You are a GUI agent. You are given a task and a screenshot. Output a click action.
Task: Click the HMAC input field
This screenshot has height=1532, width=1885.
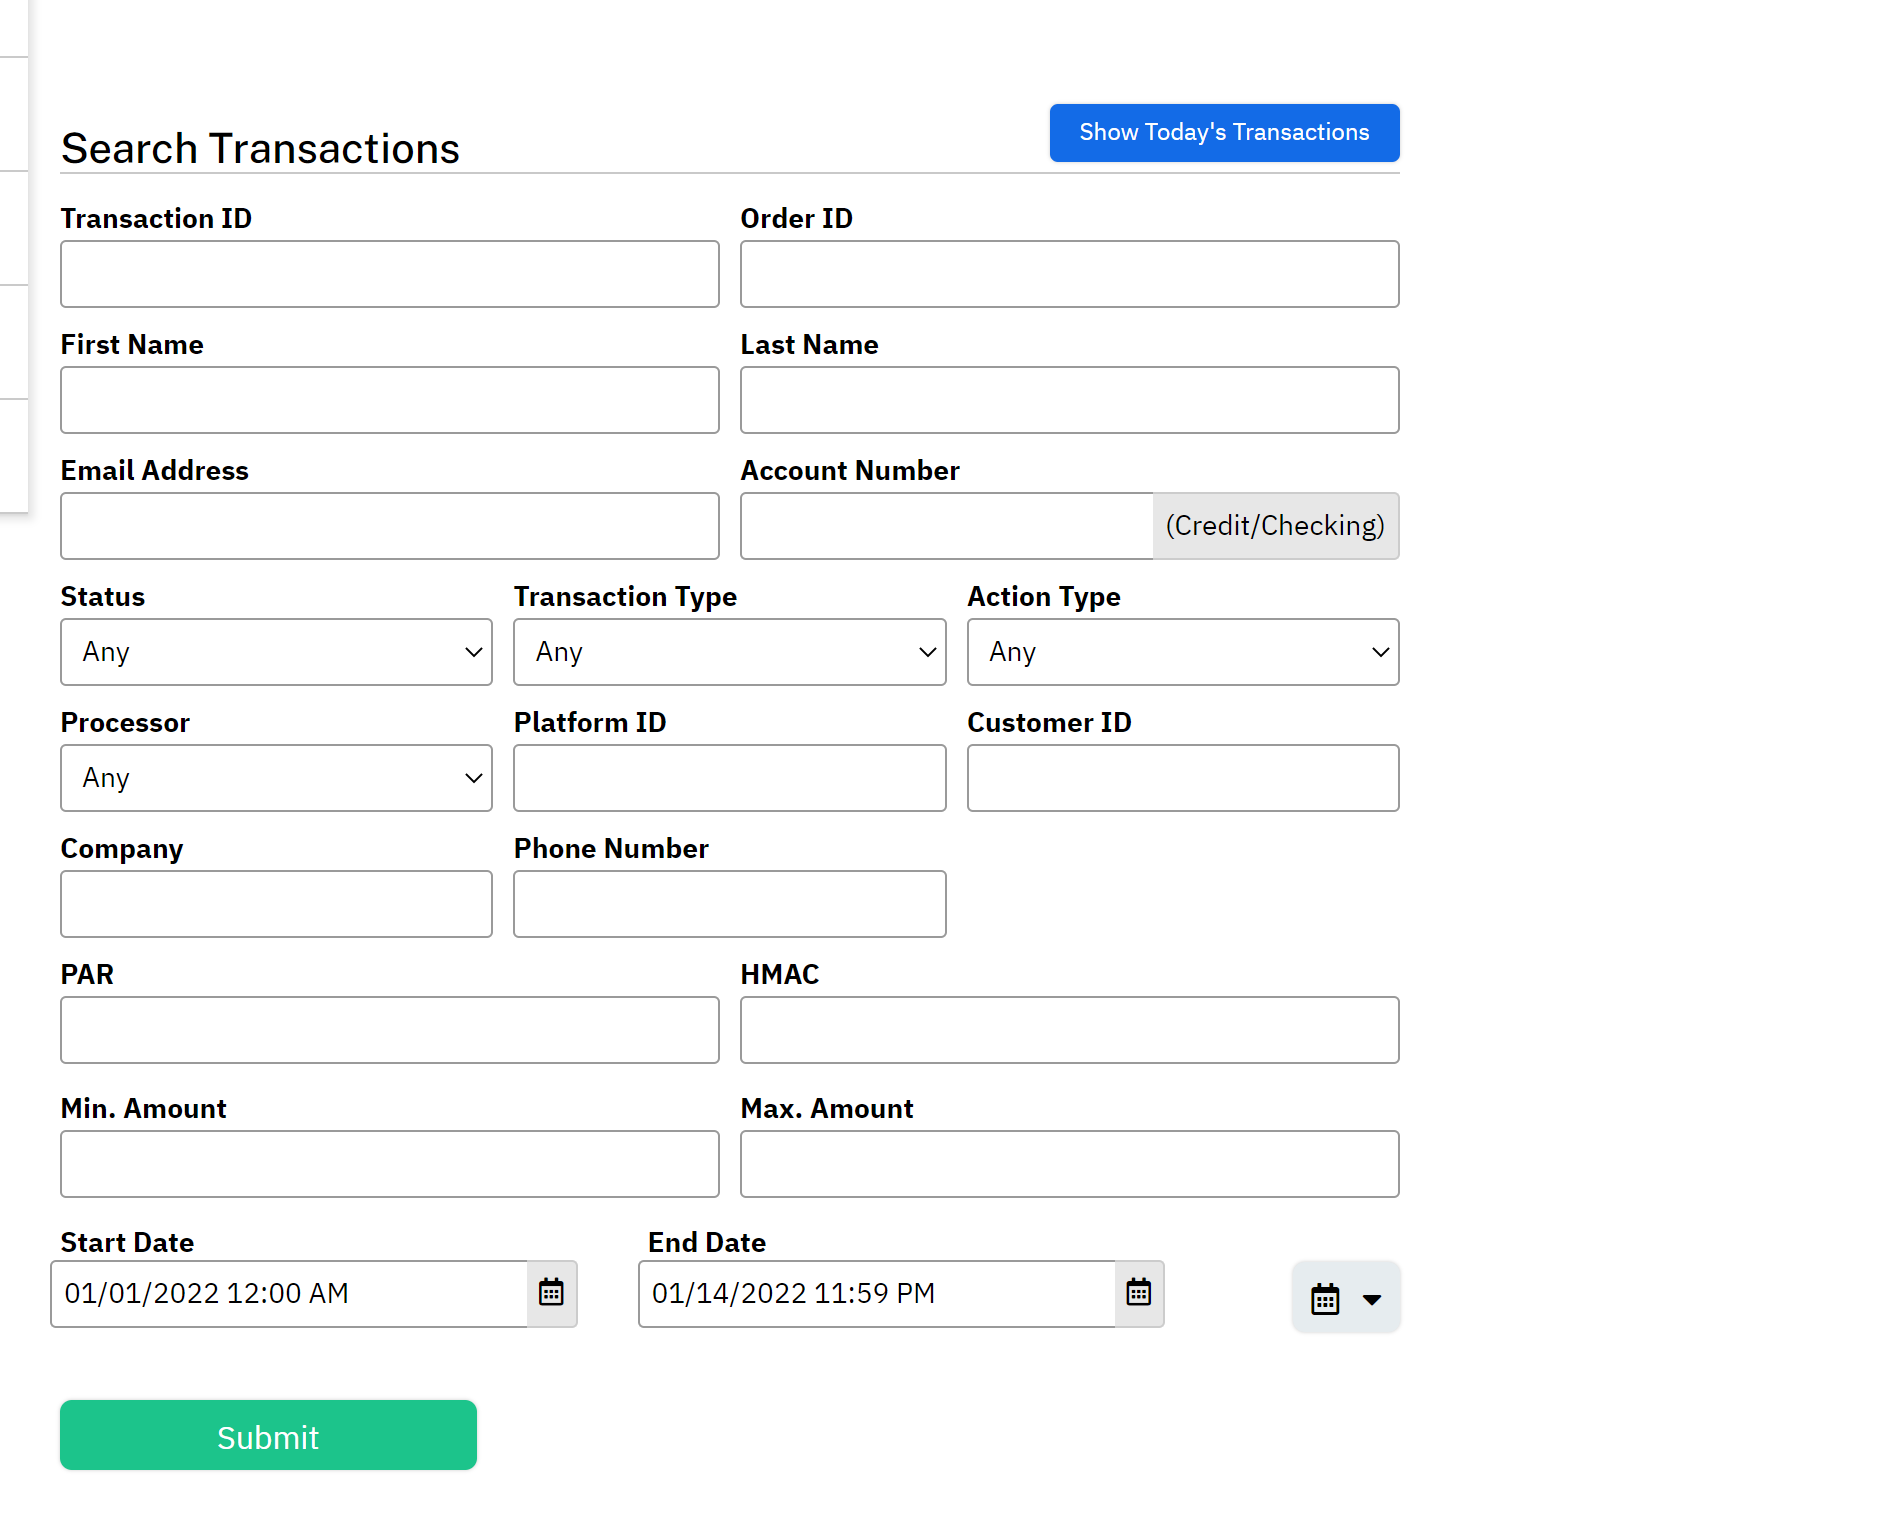[1069, 1030]
